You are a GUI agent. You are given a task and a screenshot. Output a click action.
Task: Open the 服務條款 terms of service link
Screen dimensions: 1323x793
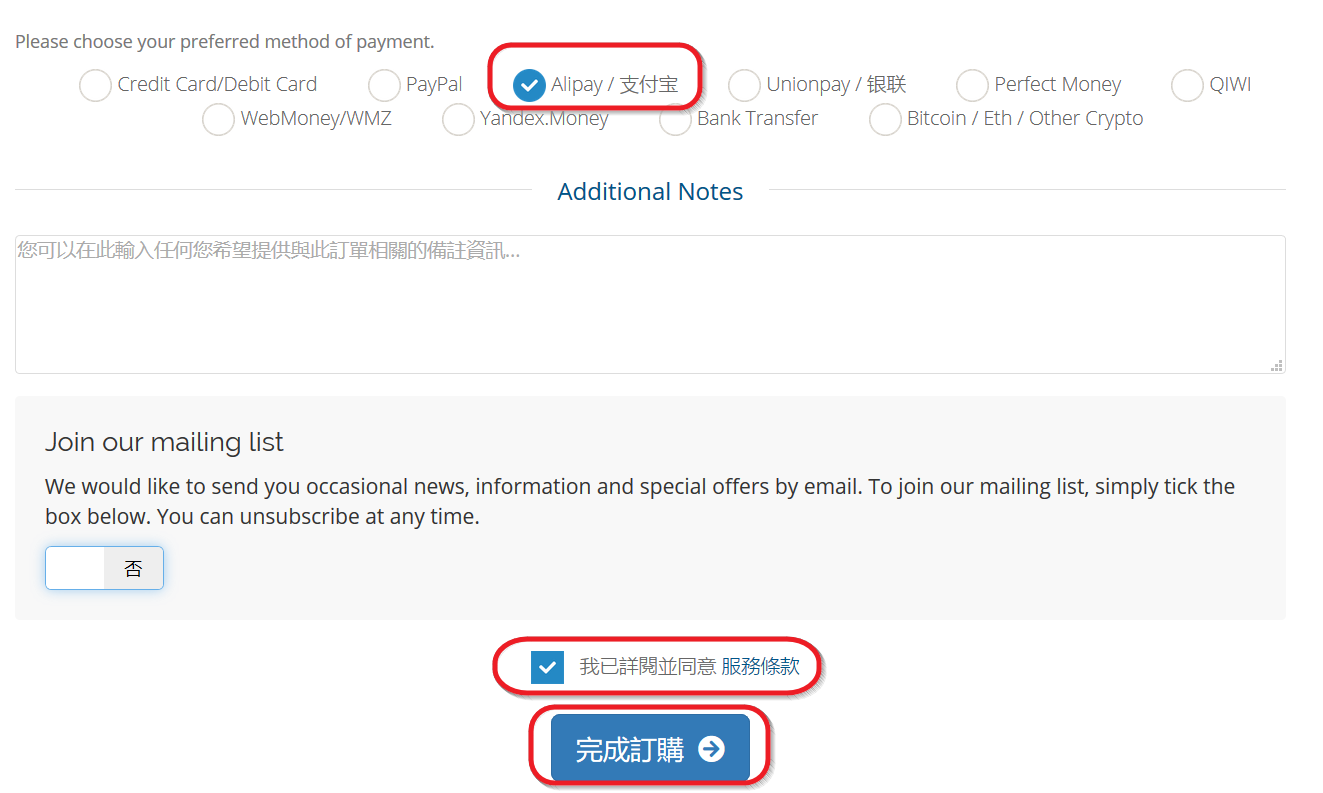[x=760, y=667]
